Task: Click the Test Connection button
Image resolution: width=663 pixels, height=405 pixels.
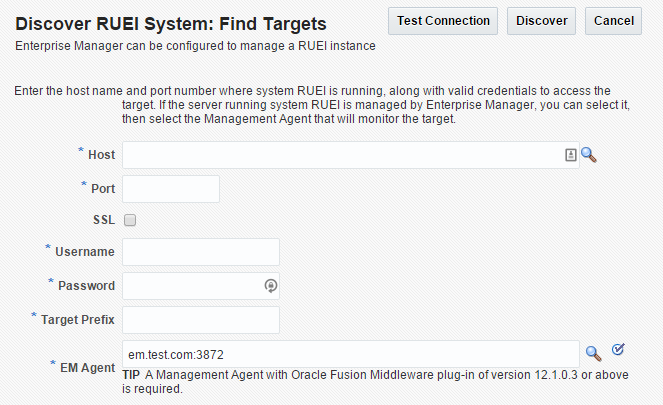Action: tap(443, 21)
